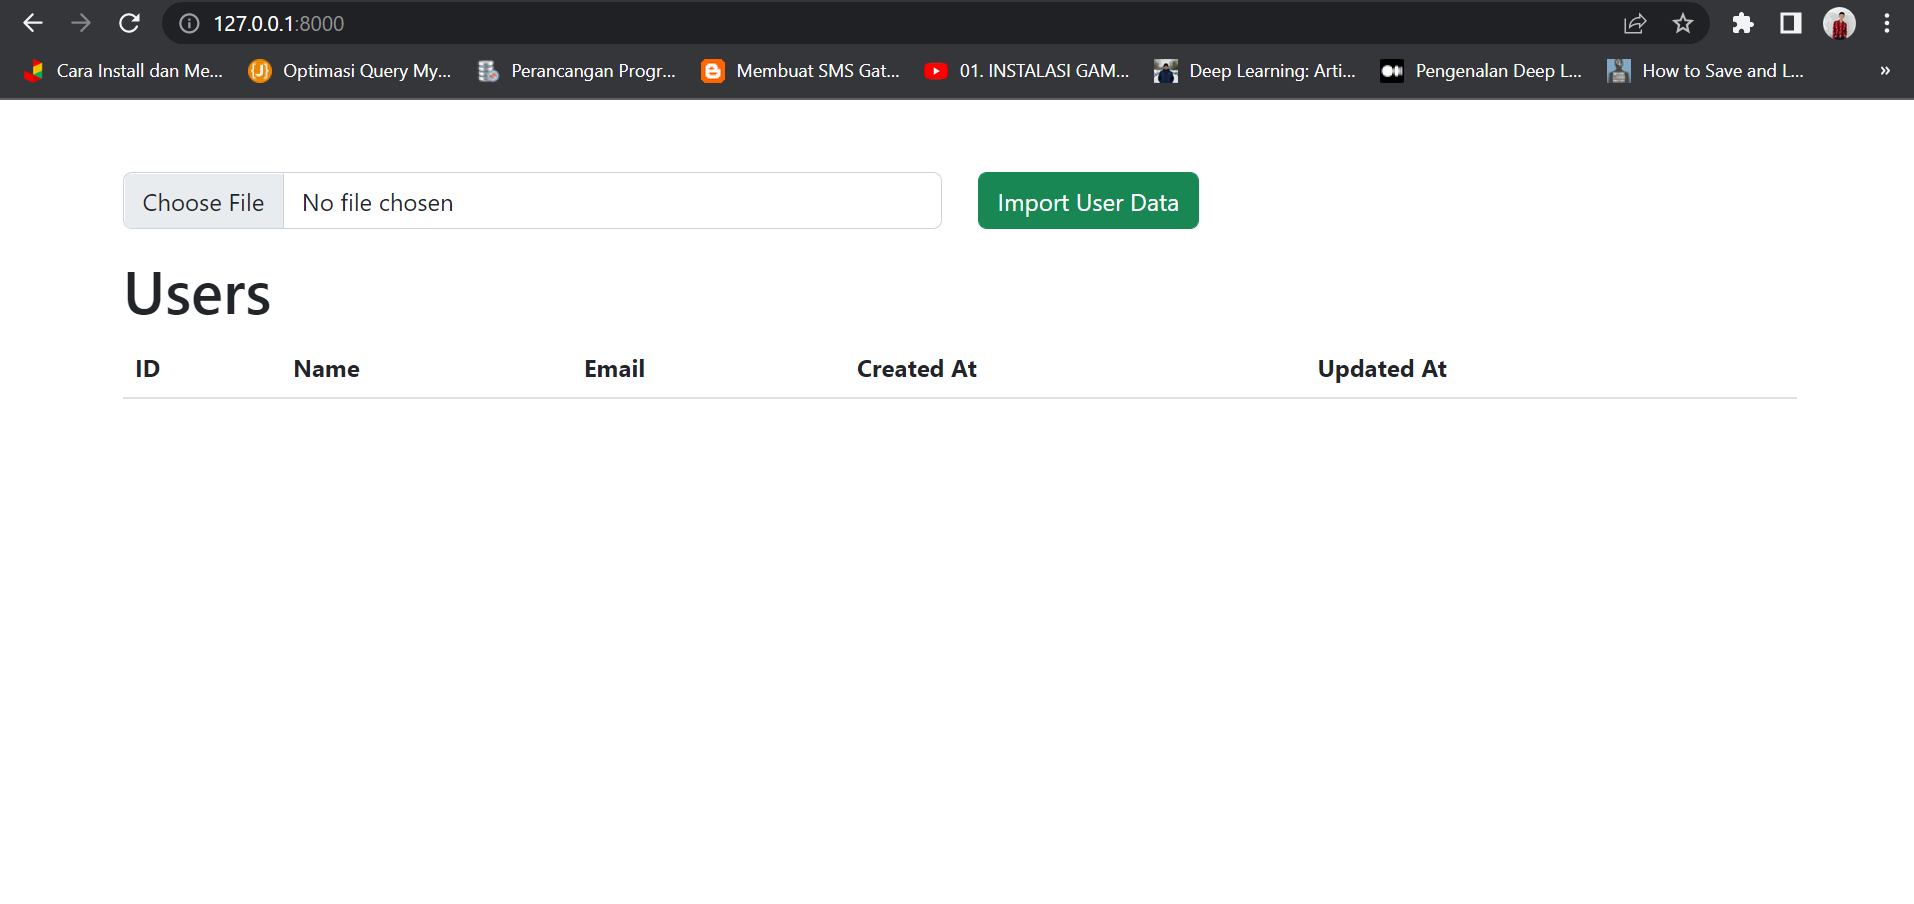Click the browser back arrow

pyautogui.click(x=33, y=23)
